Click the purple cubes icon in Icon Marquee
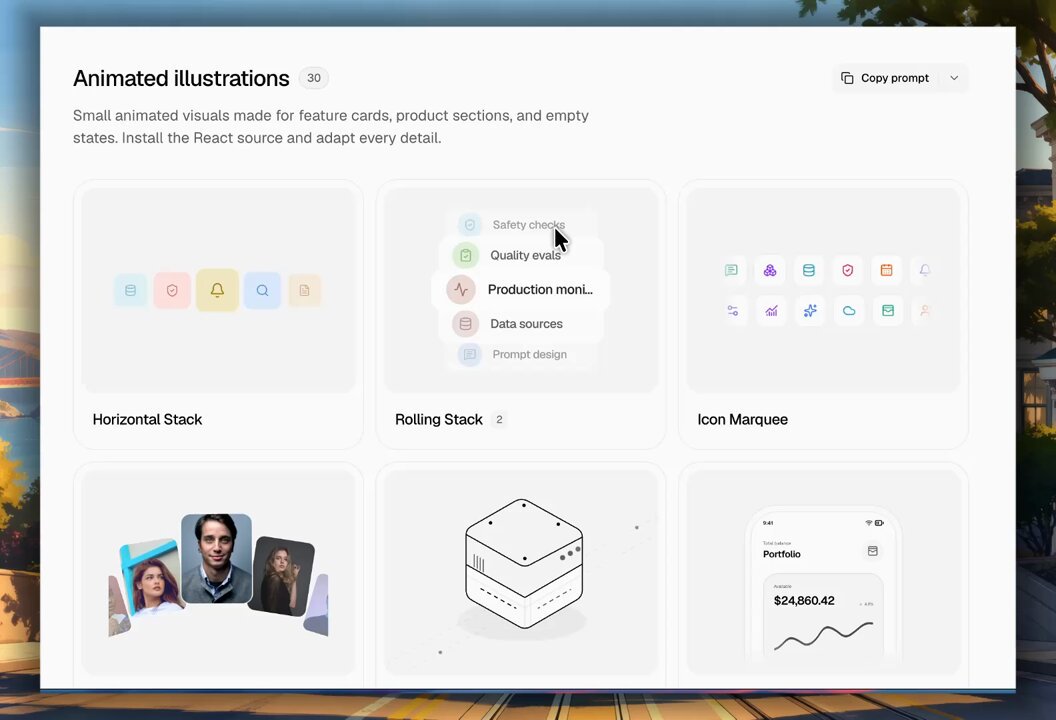Screen dimensions: 1056x720 [770, 270]
